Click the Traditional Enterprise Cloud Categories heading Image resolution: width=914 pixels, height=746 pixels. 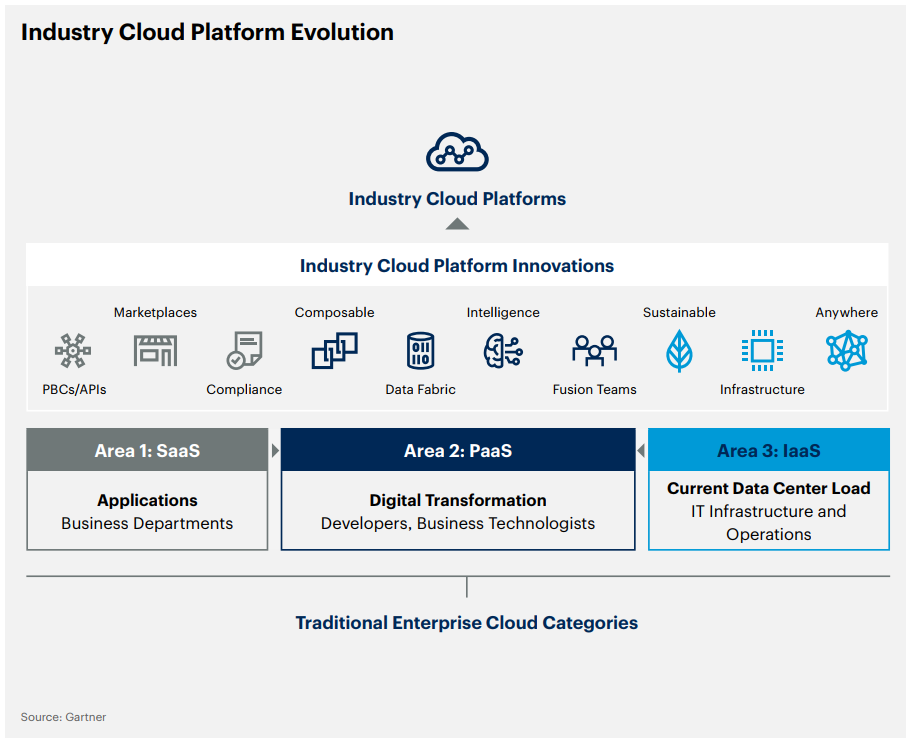[467, 623]
